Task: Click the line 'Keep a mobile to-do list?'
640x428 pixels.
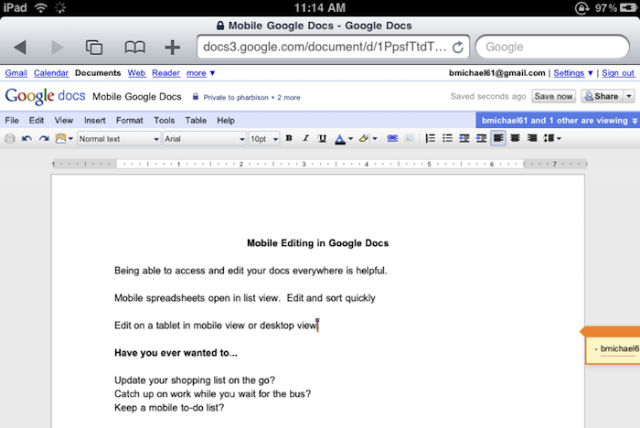Action: coord(169,408)
